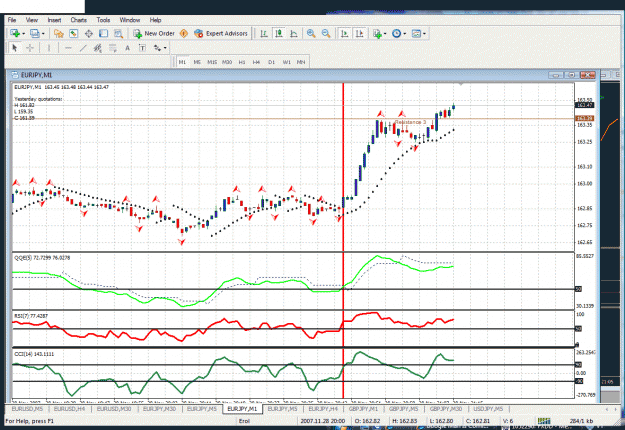
Task: Expand the Arrows dropdown arrow
Action: click(165, 48)
